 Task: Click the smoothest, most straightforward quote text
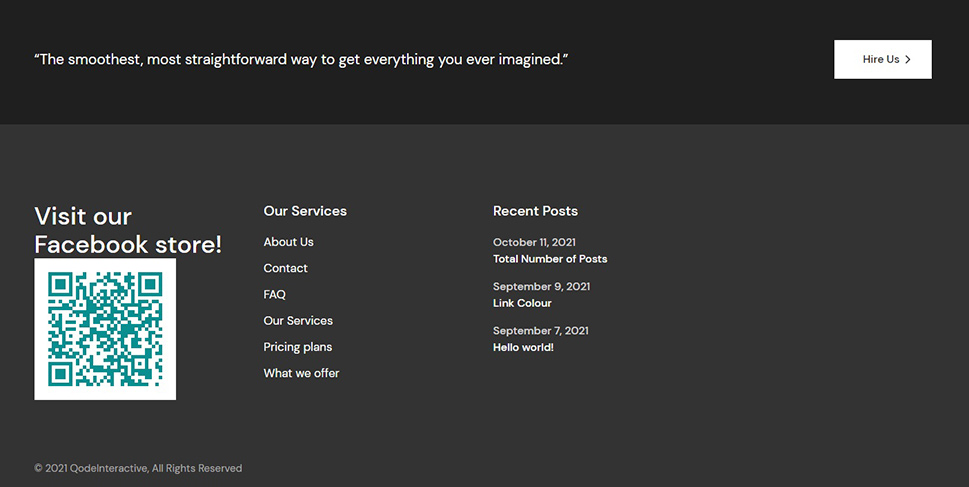tap(302, 59)
